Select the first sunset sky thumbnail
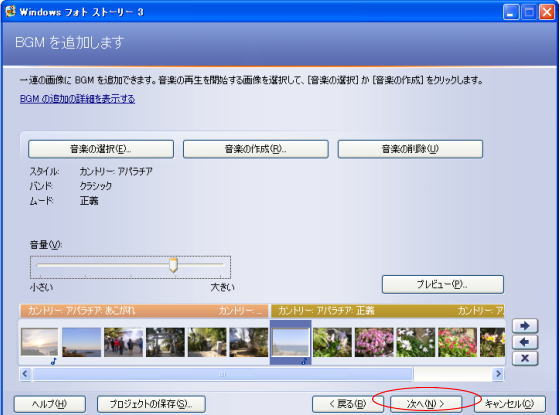Viewport: 560px width, 415px height. (40, 342)
